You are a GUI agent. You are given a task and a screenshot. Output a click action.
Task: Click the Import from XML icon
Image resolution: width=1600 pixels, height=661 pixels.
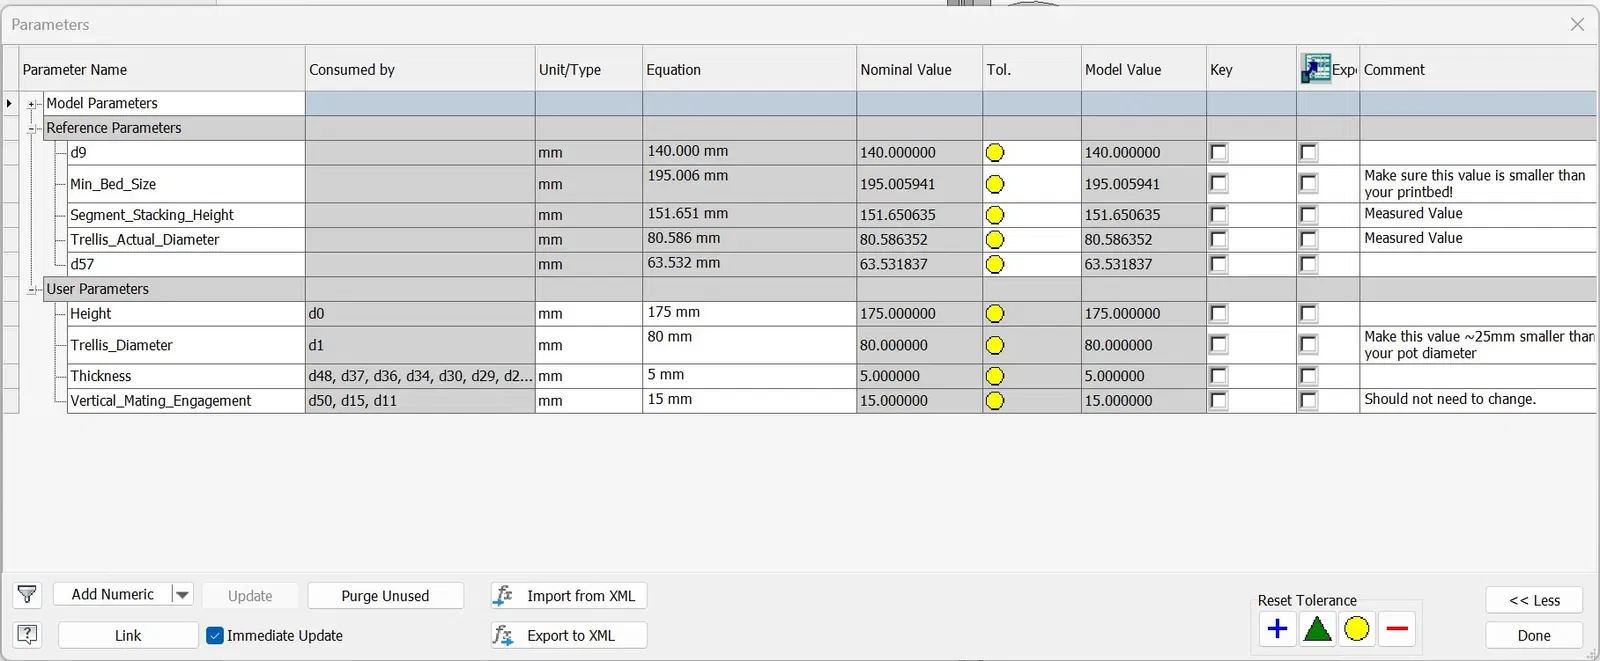click(503, 596)
